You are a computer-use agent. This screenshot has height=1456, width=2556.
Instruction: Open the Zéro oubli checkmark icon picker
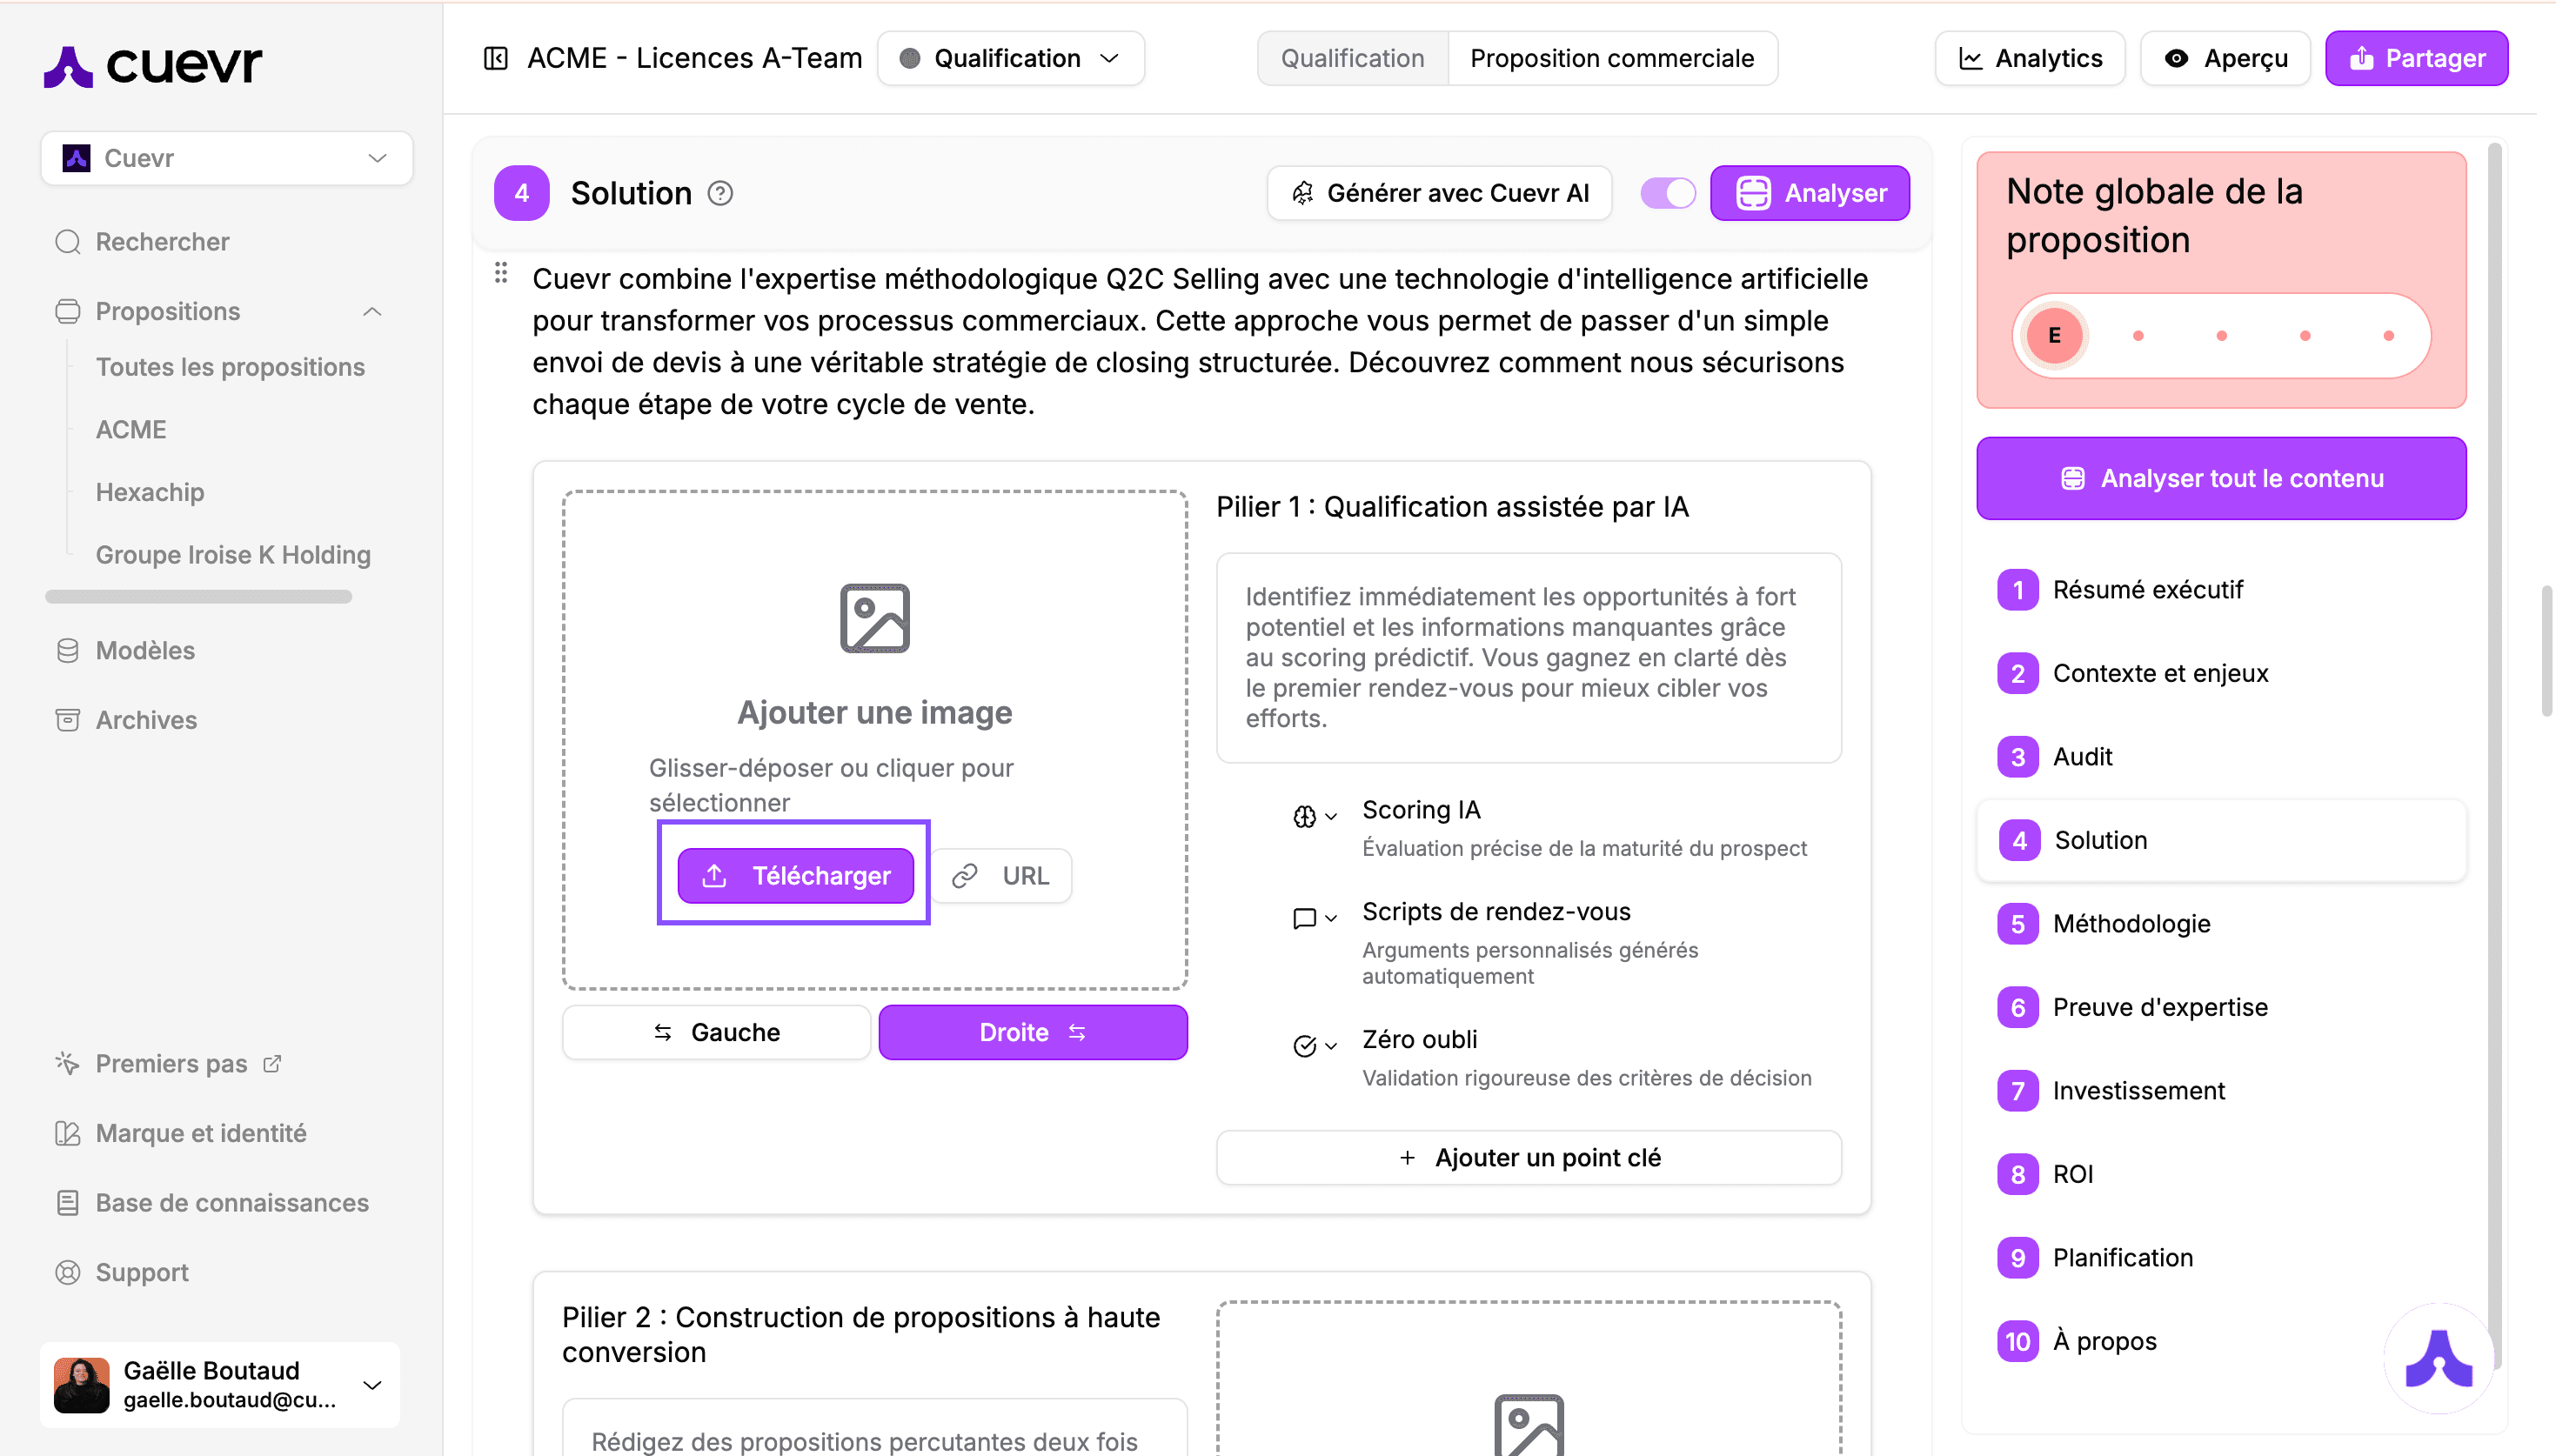pos(1314,1046)
